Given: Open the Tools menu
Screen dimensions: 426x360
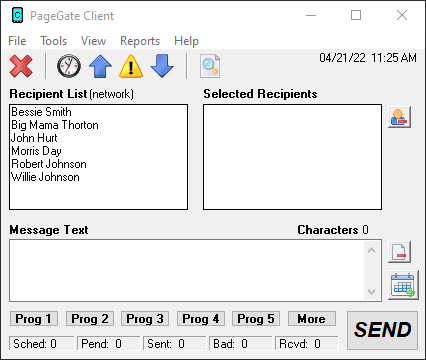Looking at the screenshot, I should click(54, 41).
